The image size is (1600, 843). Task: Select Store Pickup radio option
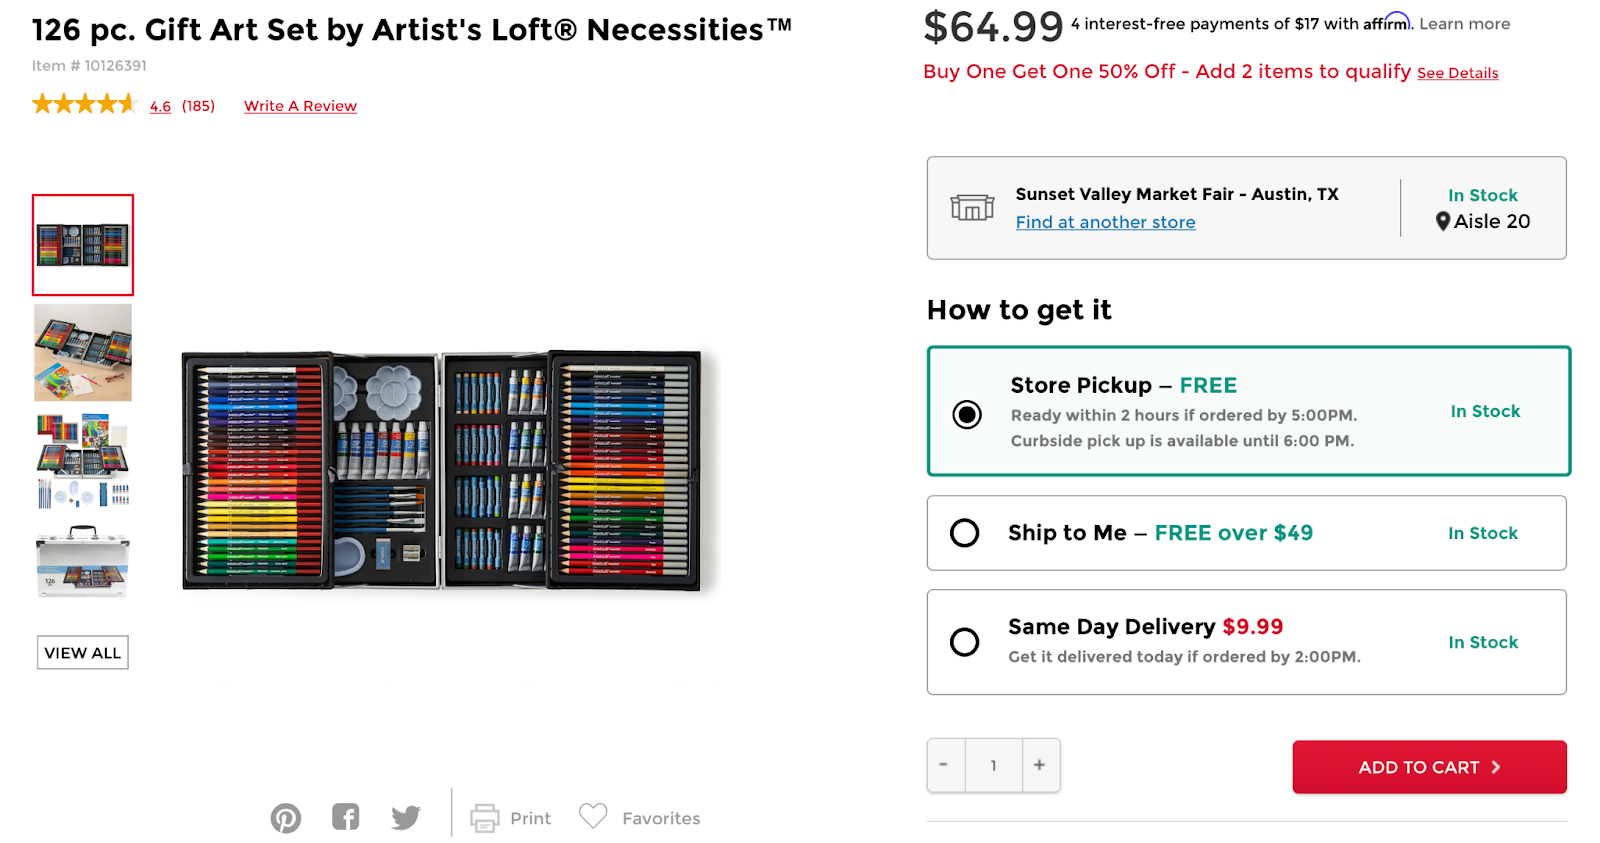point(967,414)
